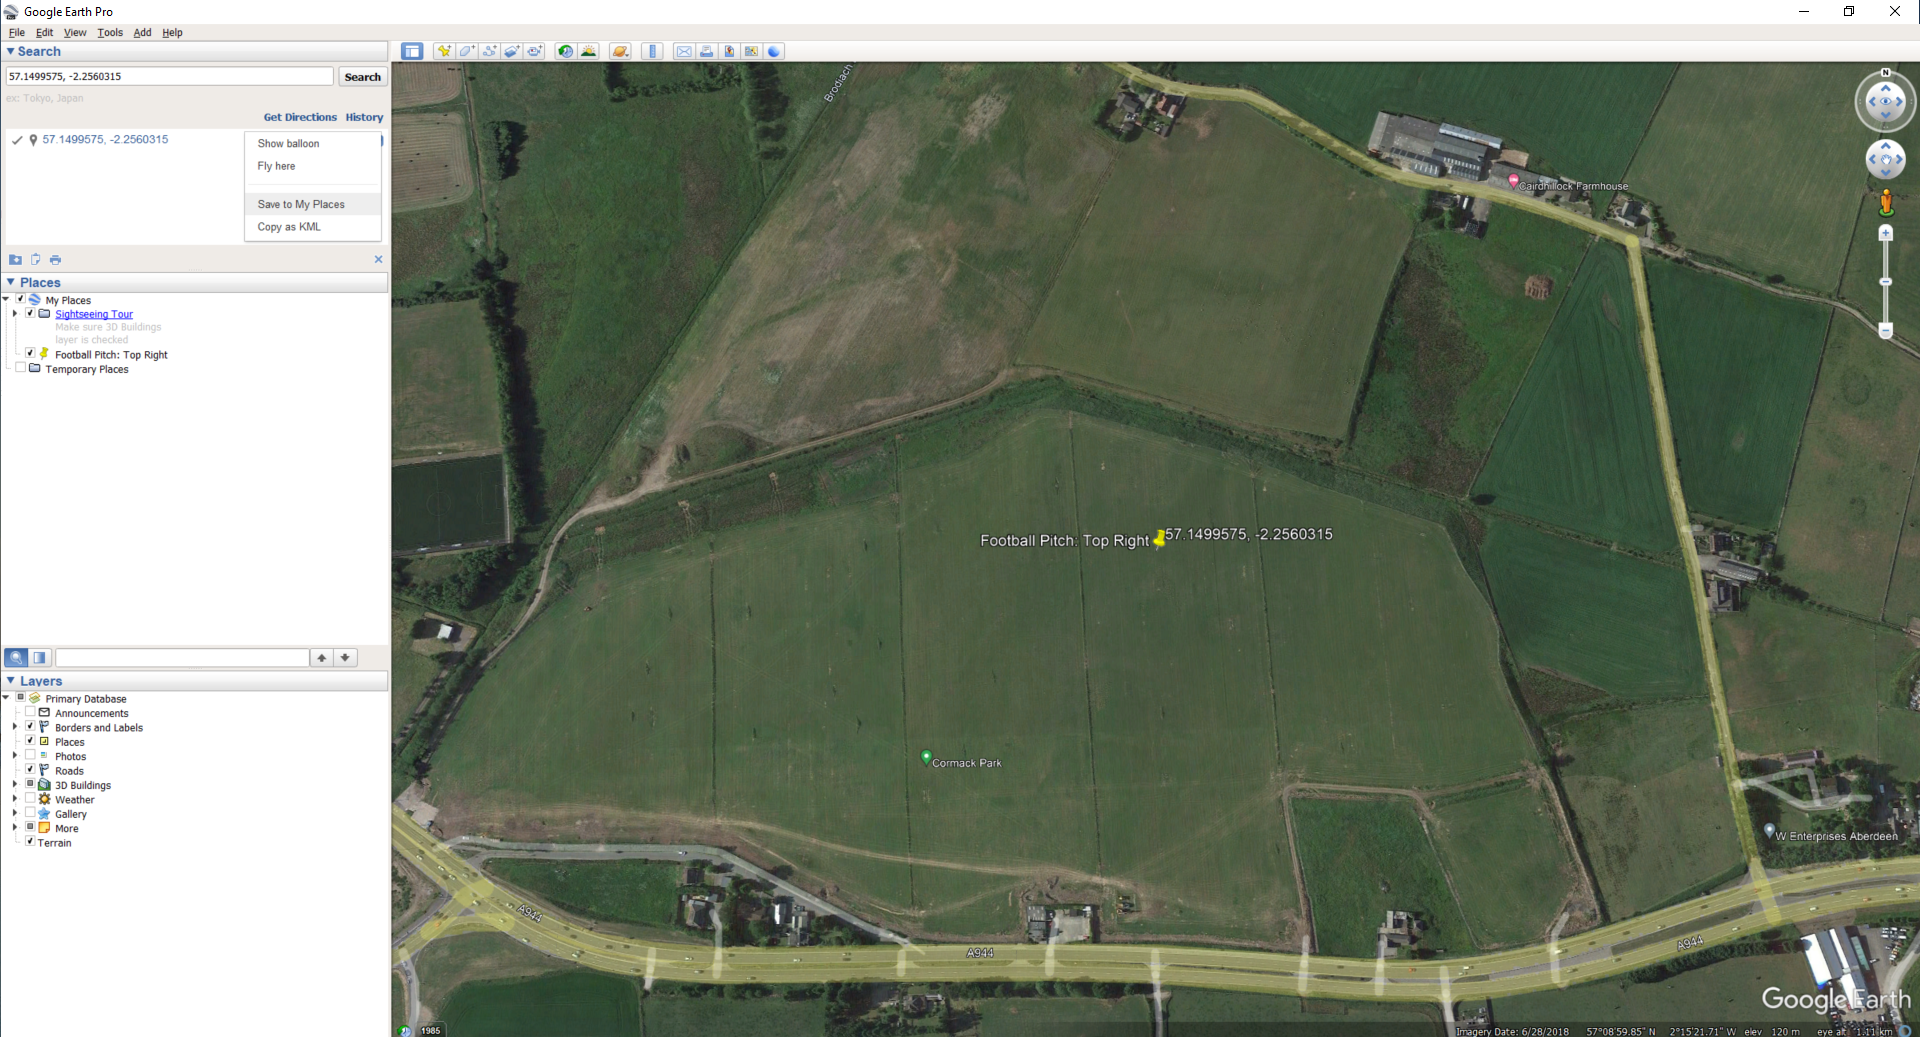Add a placemark with pushpin tool

pos(444,51)
